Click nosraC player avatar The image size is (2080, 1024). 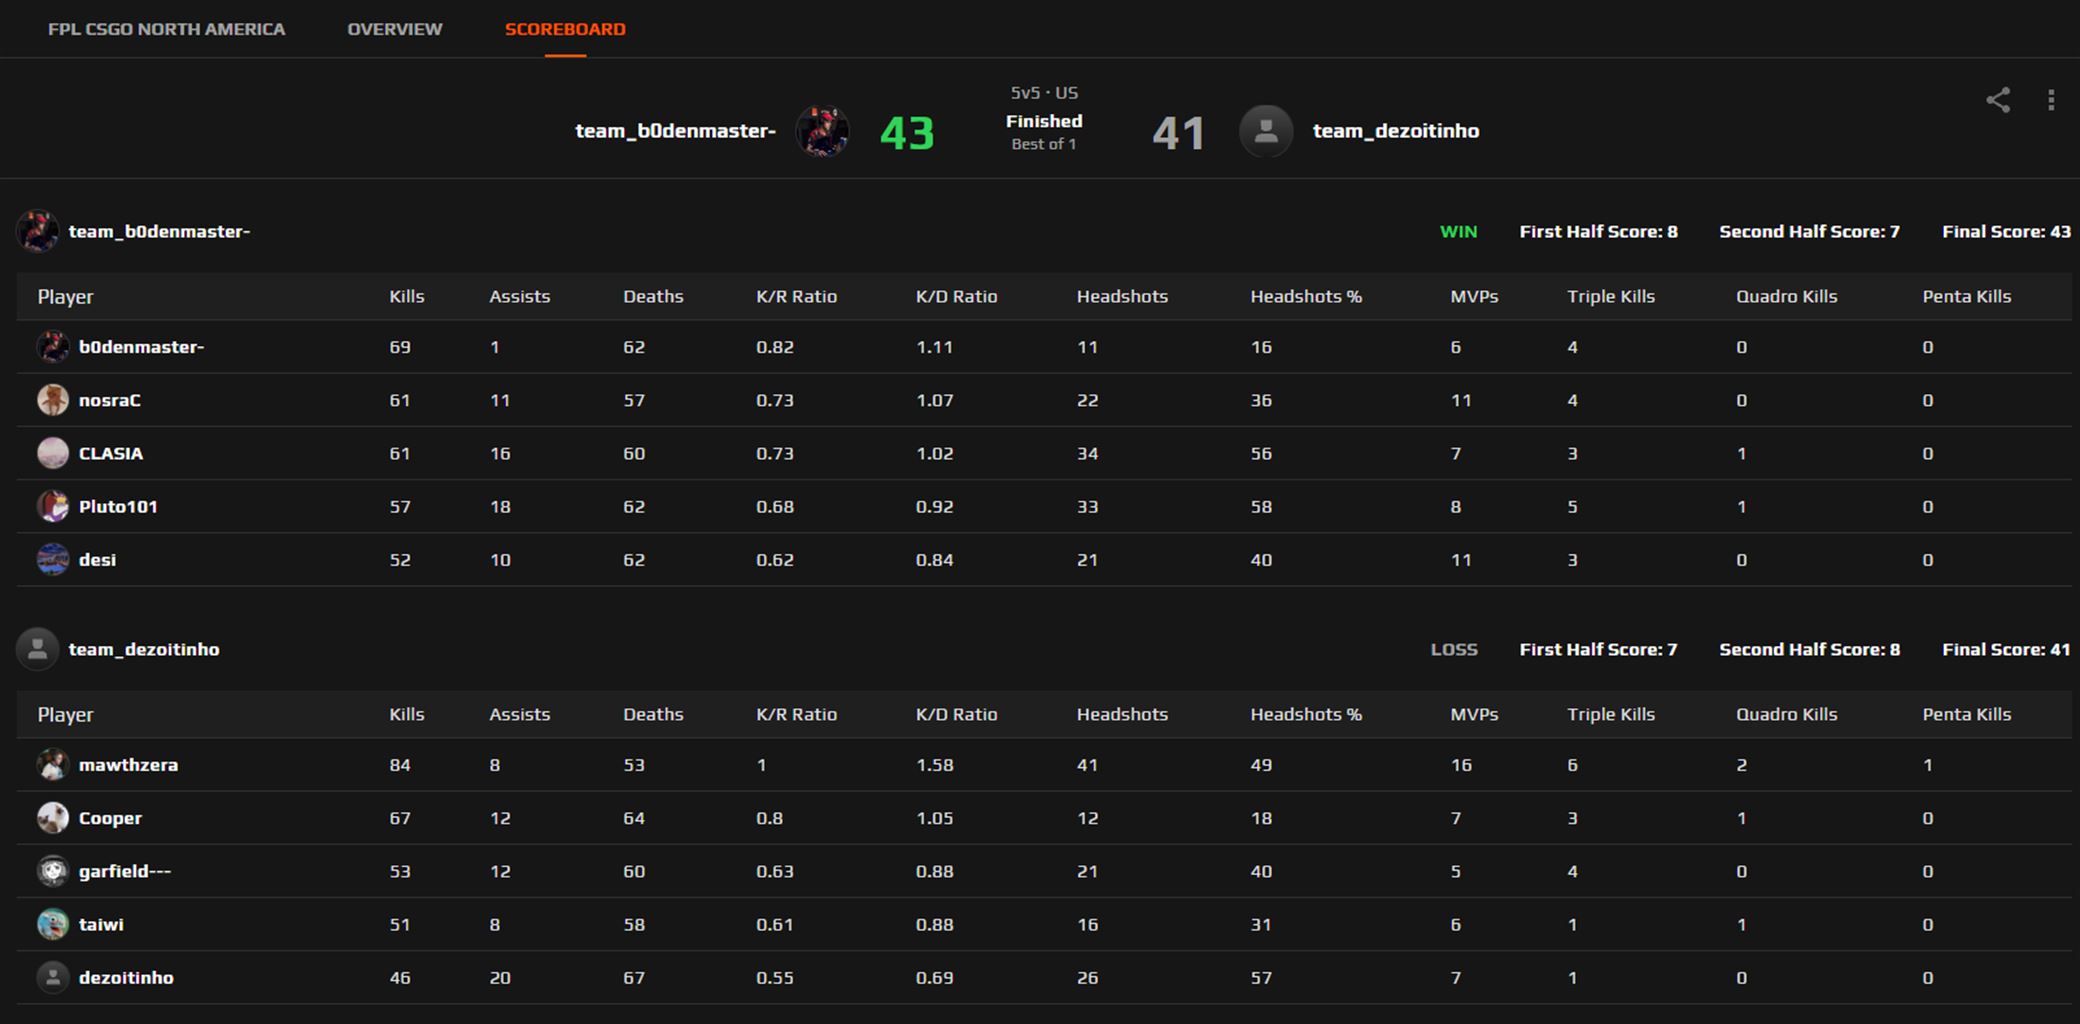pyautogui.click(x=53, y=400)
